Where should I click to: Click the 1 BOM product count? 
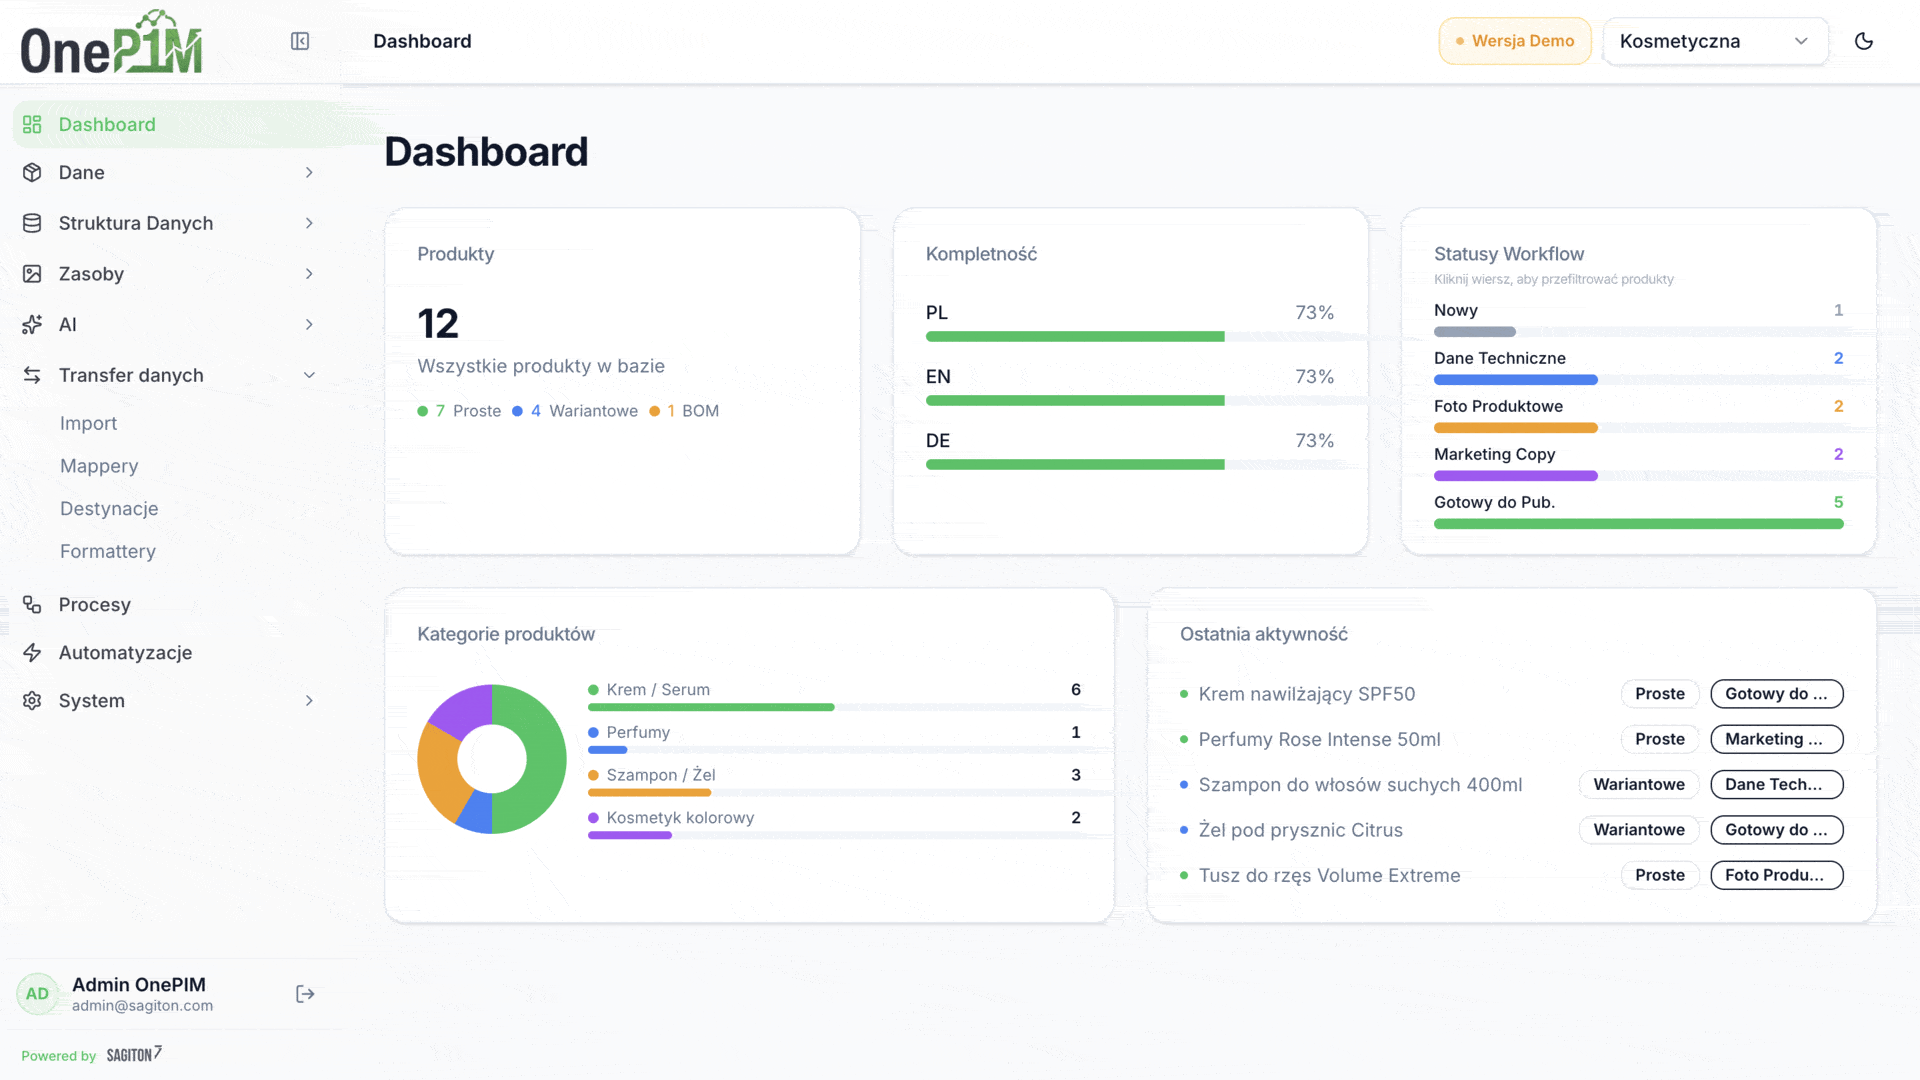pyautogui.click(x=684, y=411)
